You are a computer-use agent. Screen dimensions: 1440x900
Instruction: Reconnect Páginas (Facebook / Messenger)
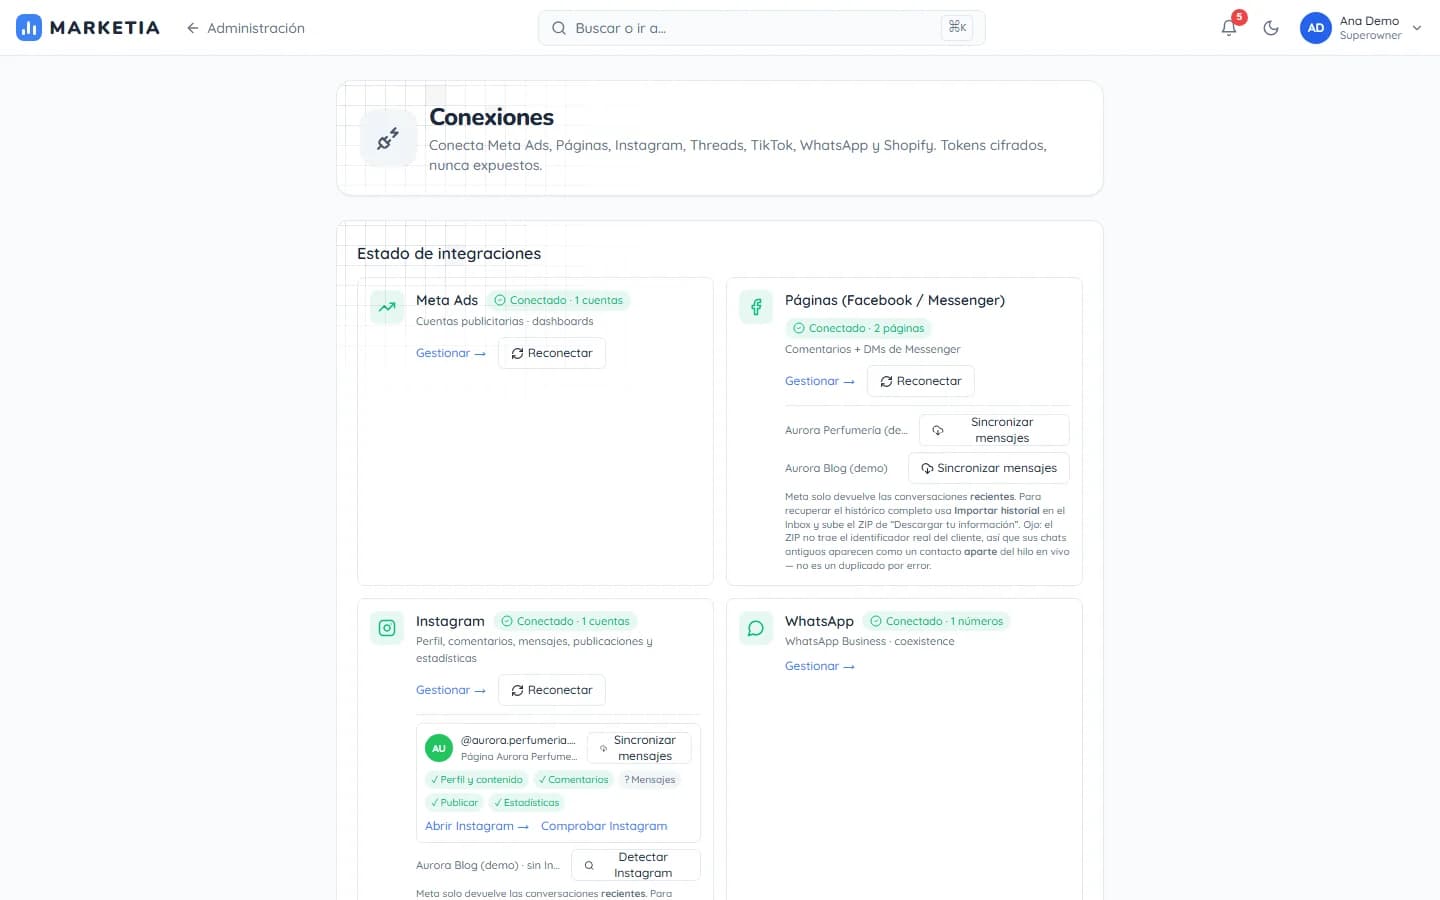click(x=921, y=381)
